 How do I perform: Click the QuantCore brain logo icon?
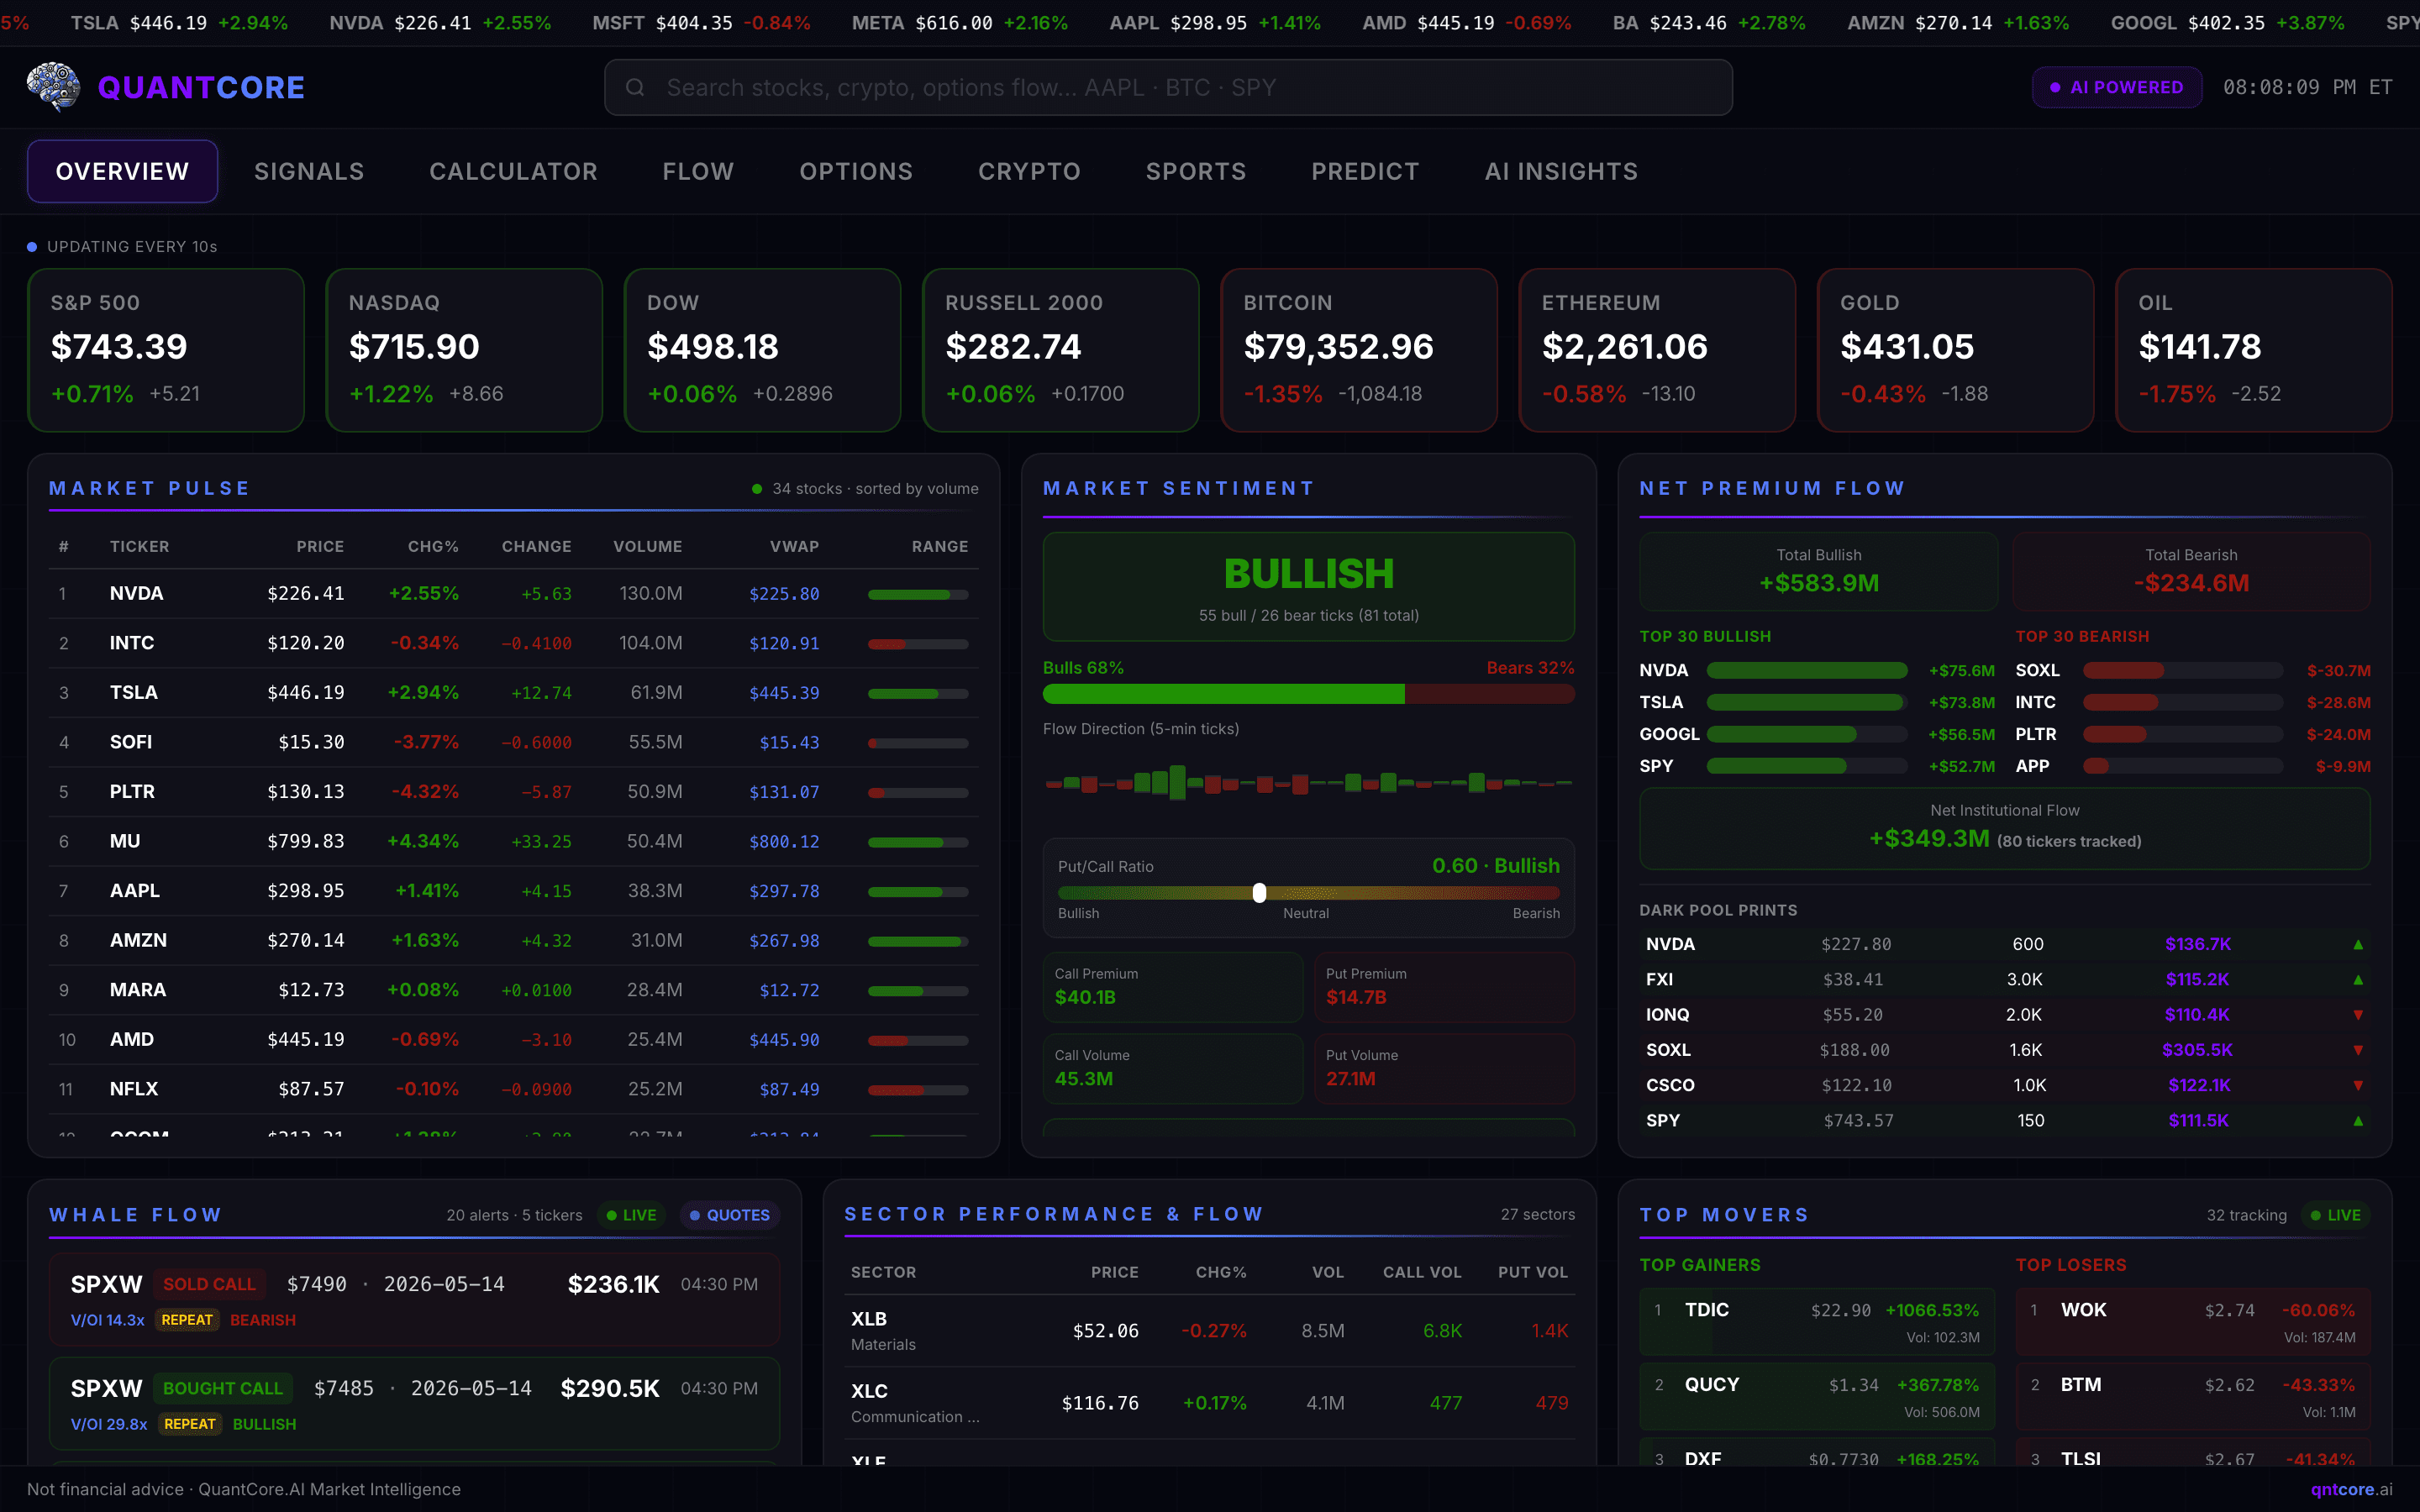(x=53, y=87)
